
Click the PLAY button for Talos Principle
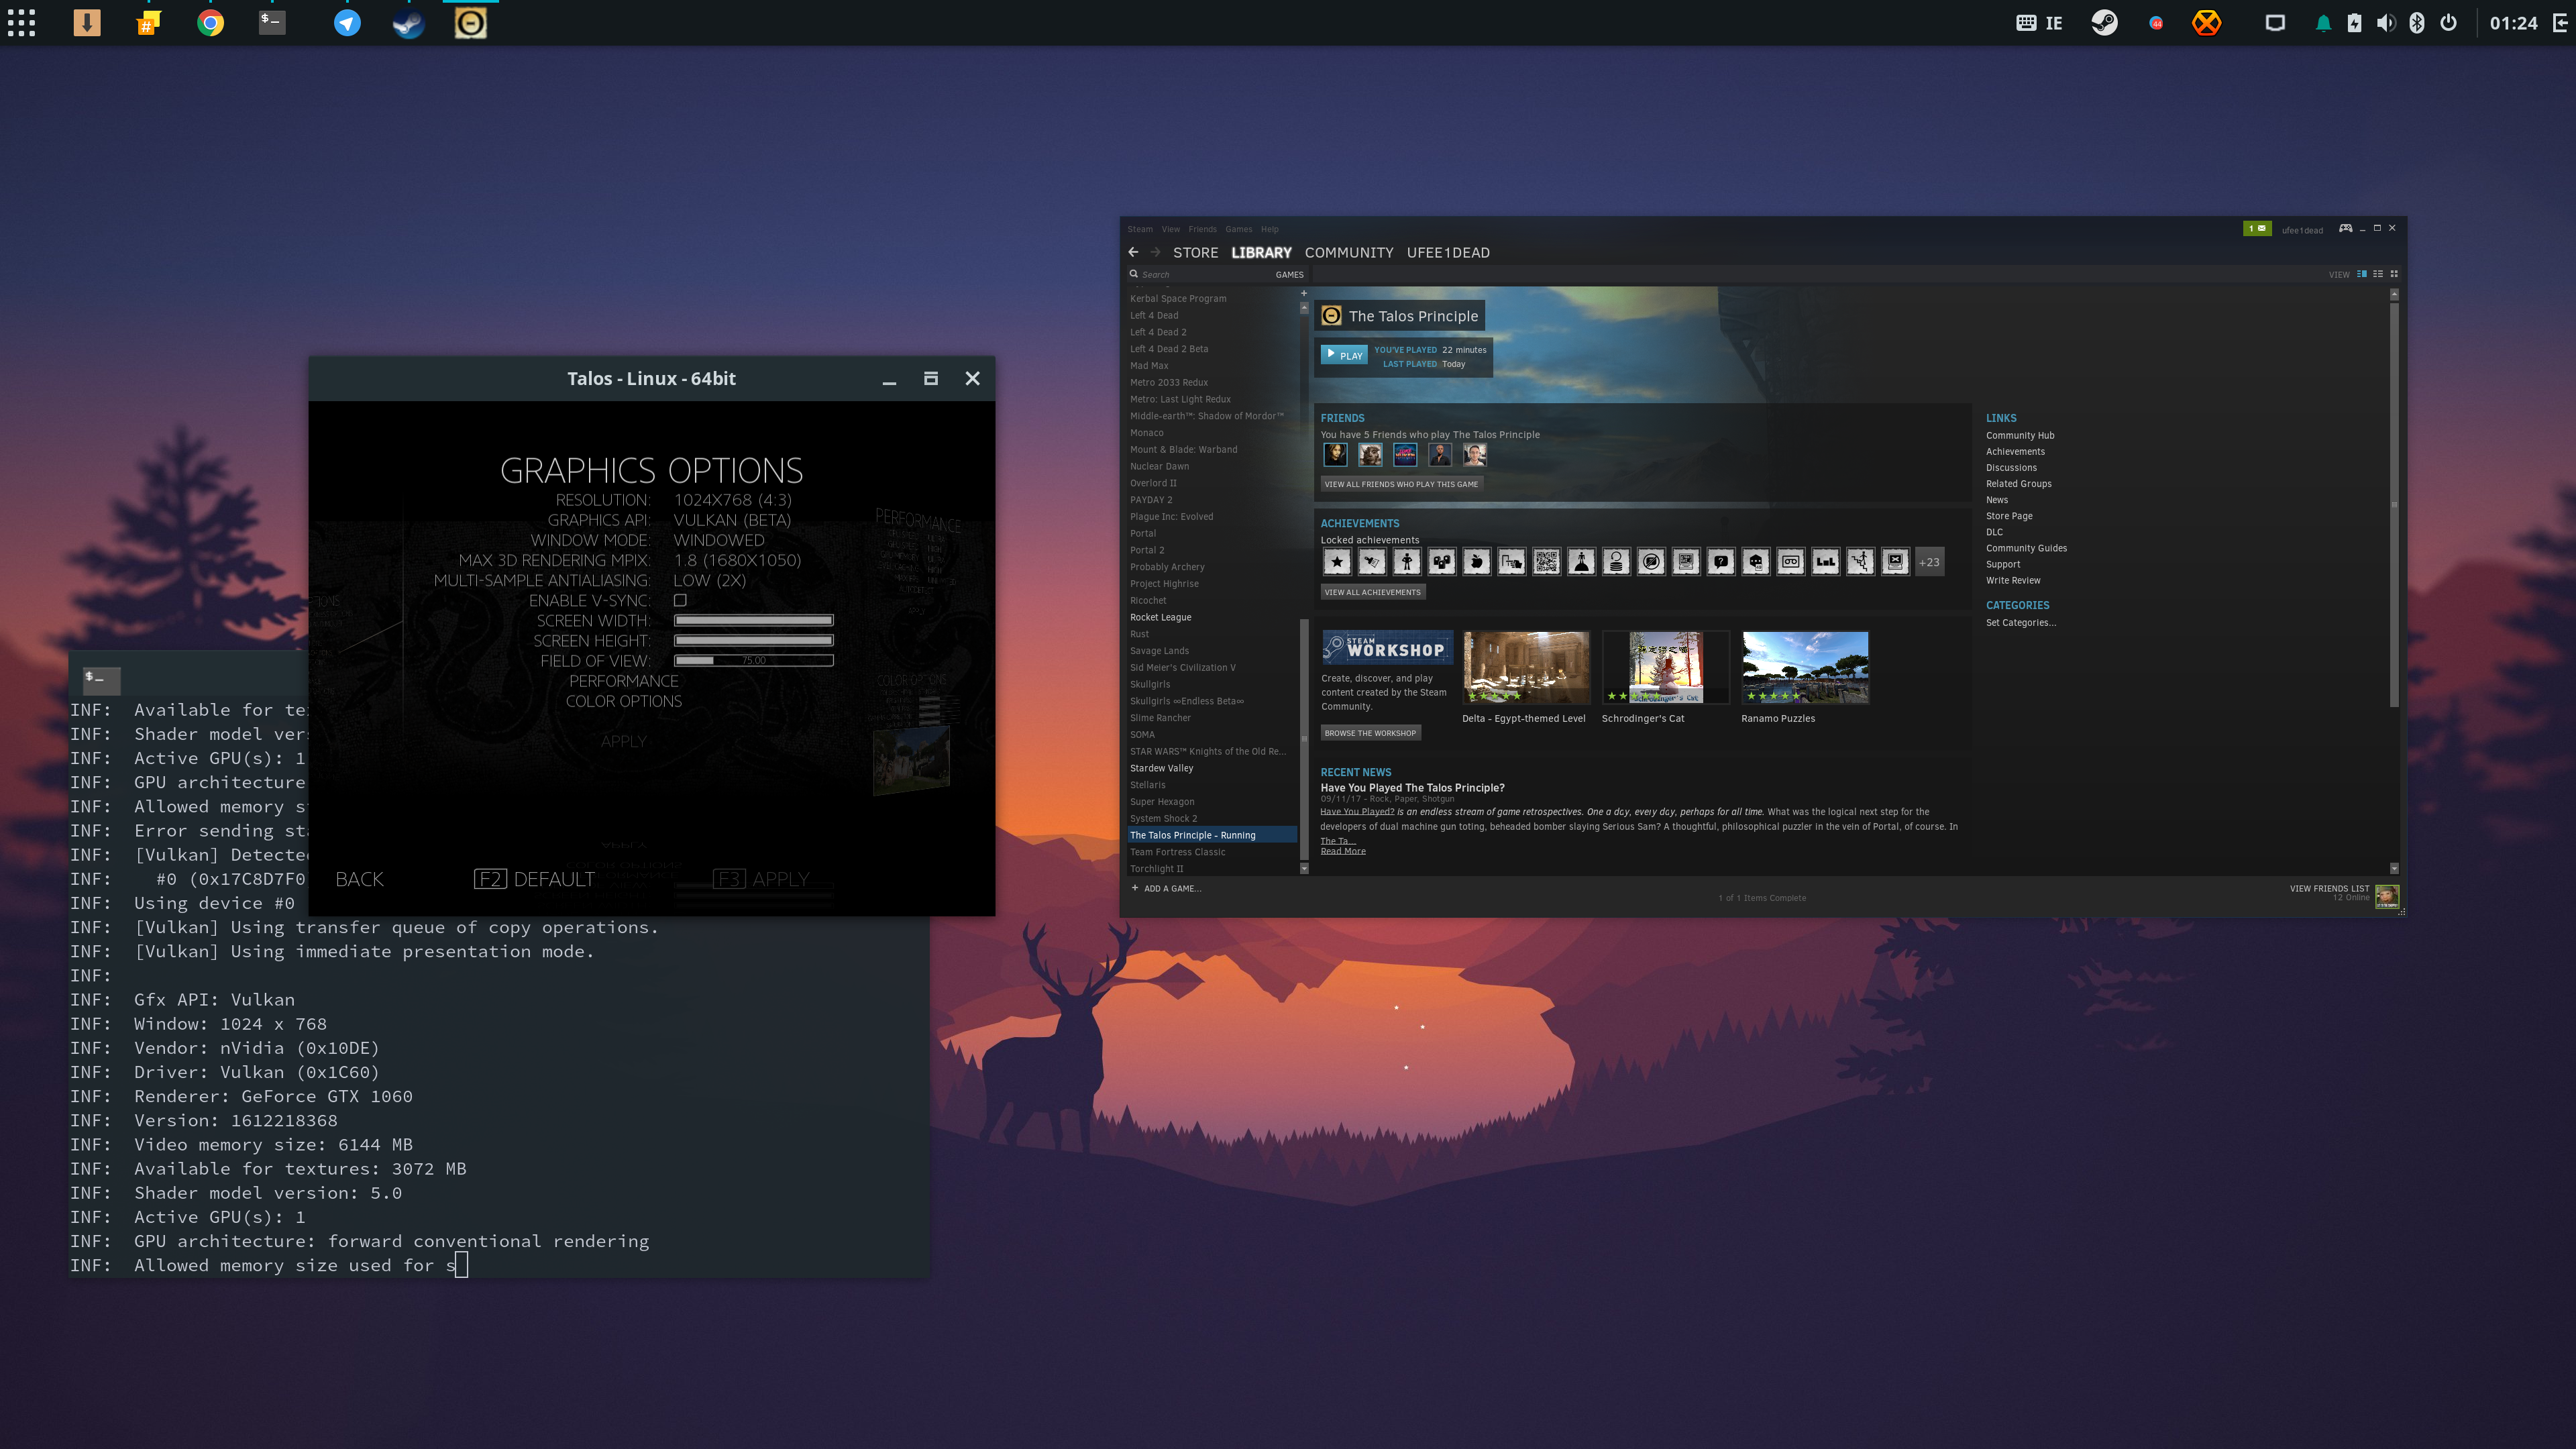[1344, 355]
